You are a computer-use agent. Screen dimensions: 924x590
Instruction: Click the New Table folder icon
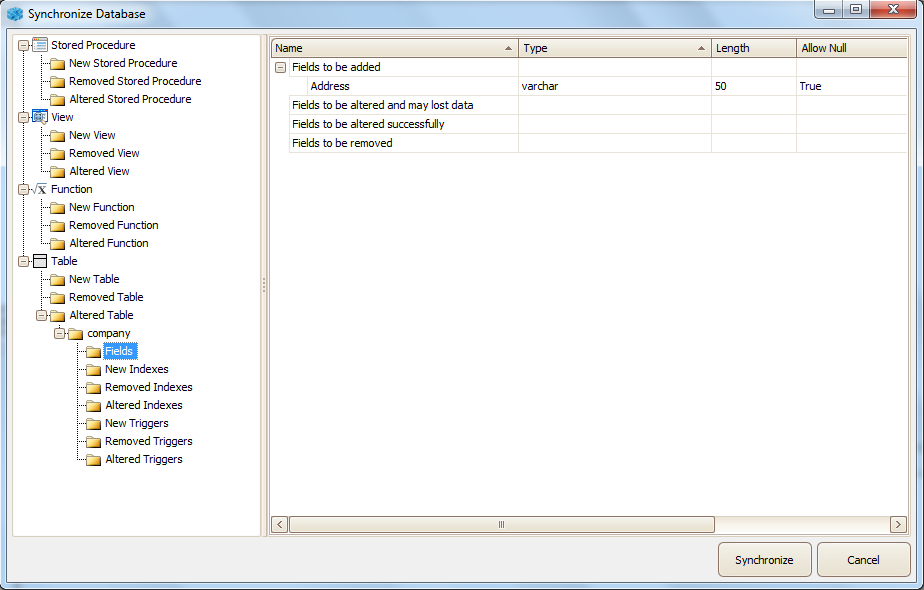[x=57, y=279]
